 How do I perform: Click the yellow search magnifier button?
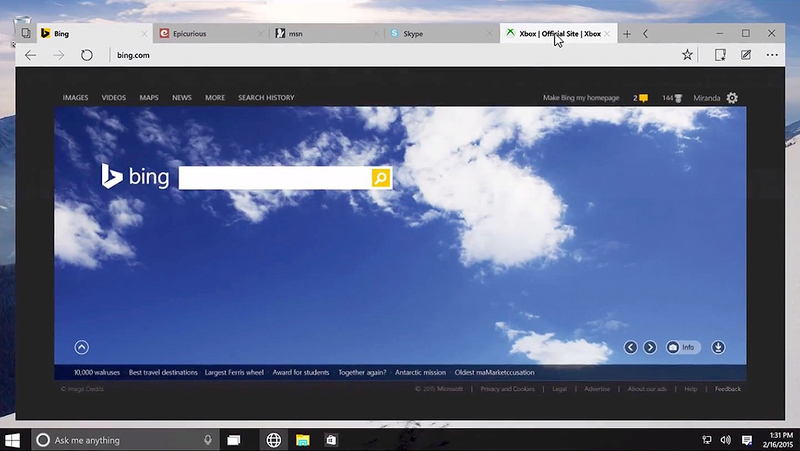click(381, 178)
